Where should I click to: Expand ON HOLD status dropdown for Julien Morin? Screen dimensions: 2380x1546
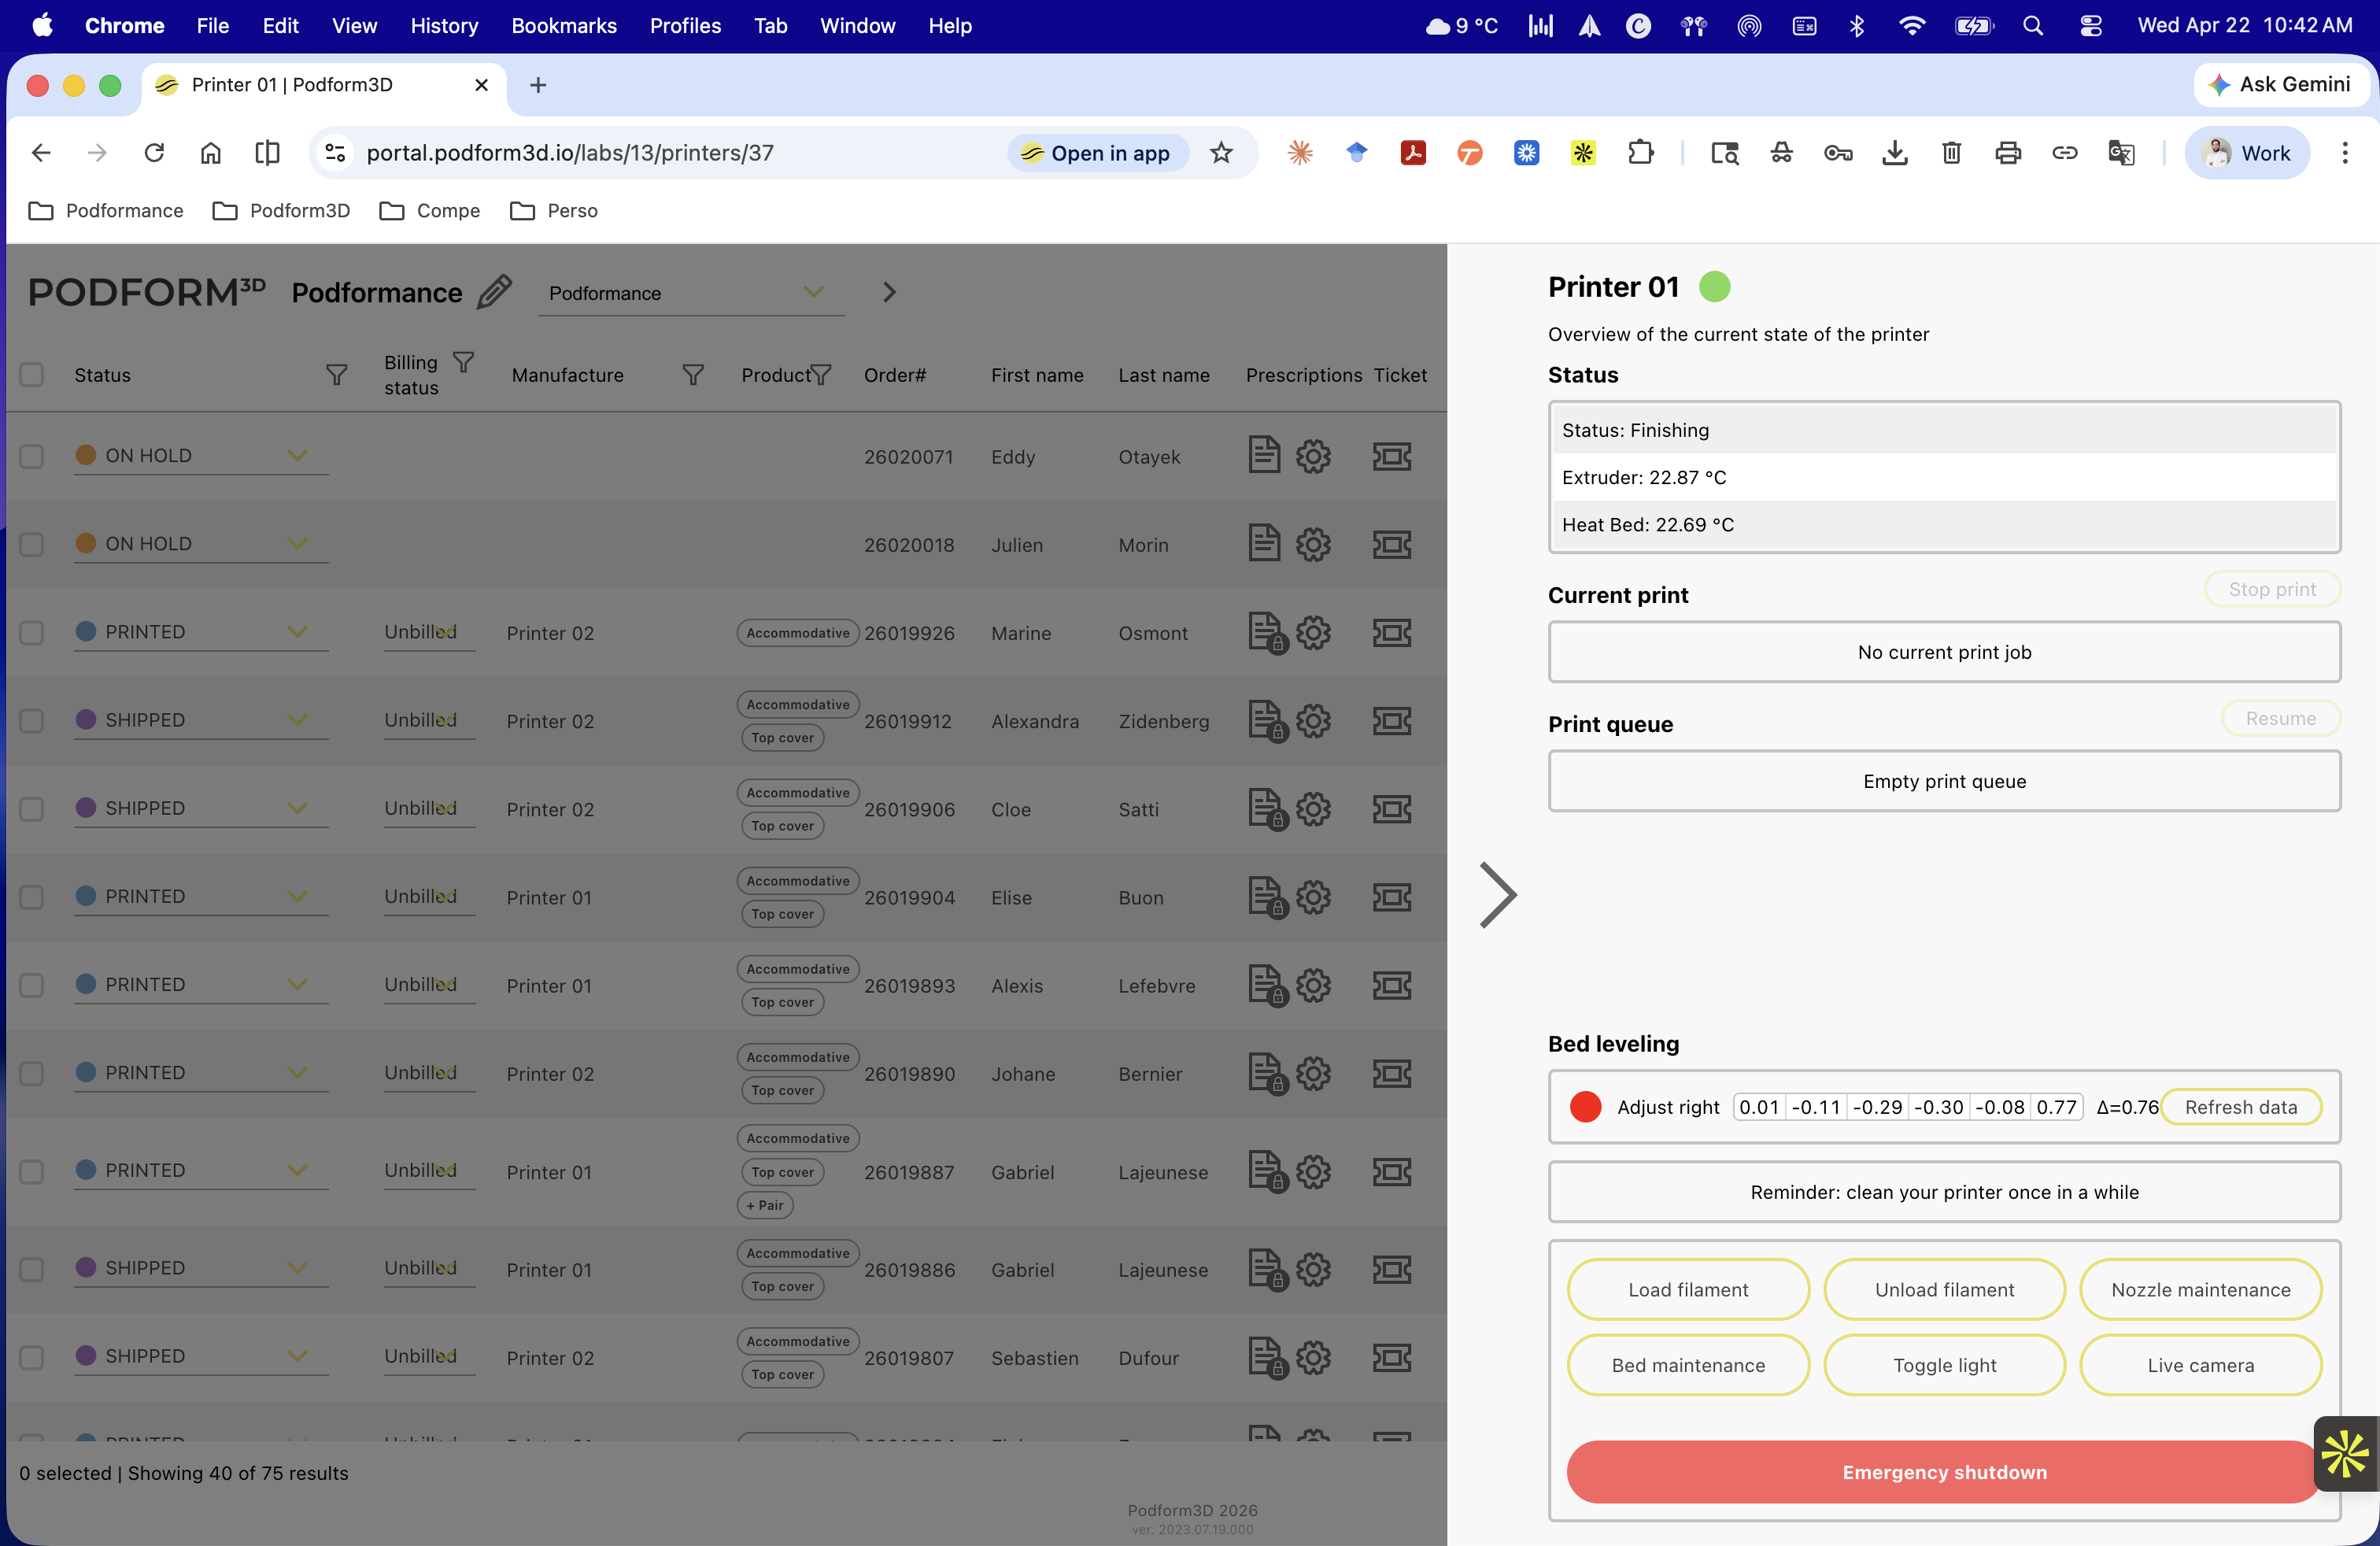(201, 544)
